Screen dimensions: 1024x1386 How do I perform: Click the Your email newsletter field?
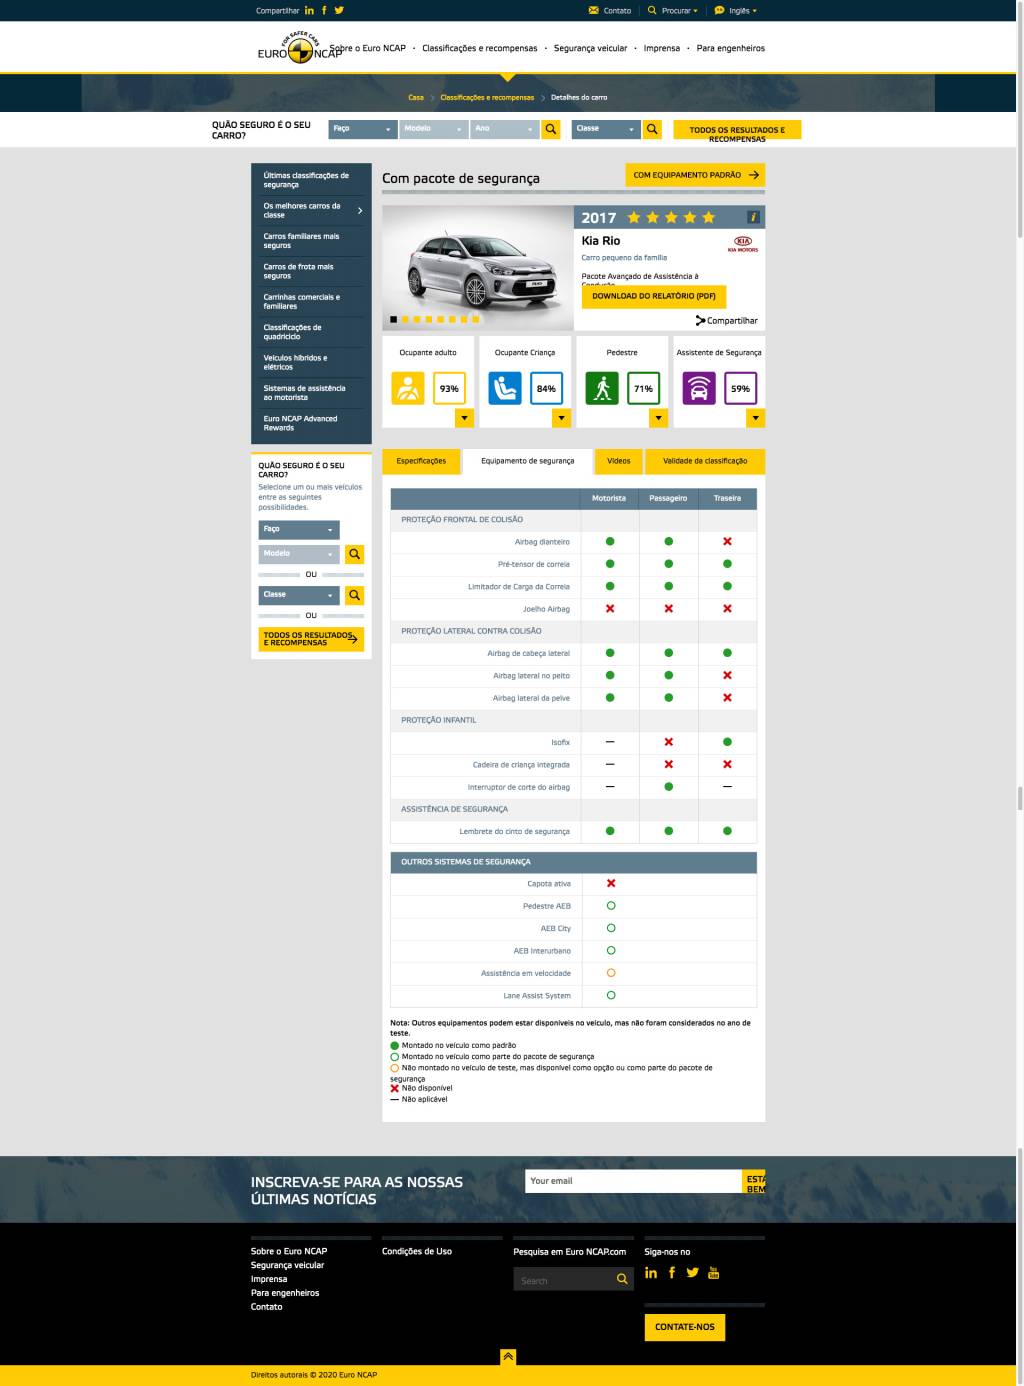click(633, 1181)
